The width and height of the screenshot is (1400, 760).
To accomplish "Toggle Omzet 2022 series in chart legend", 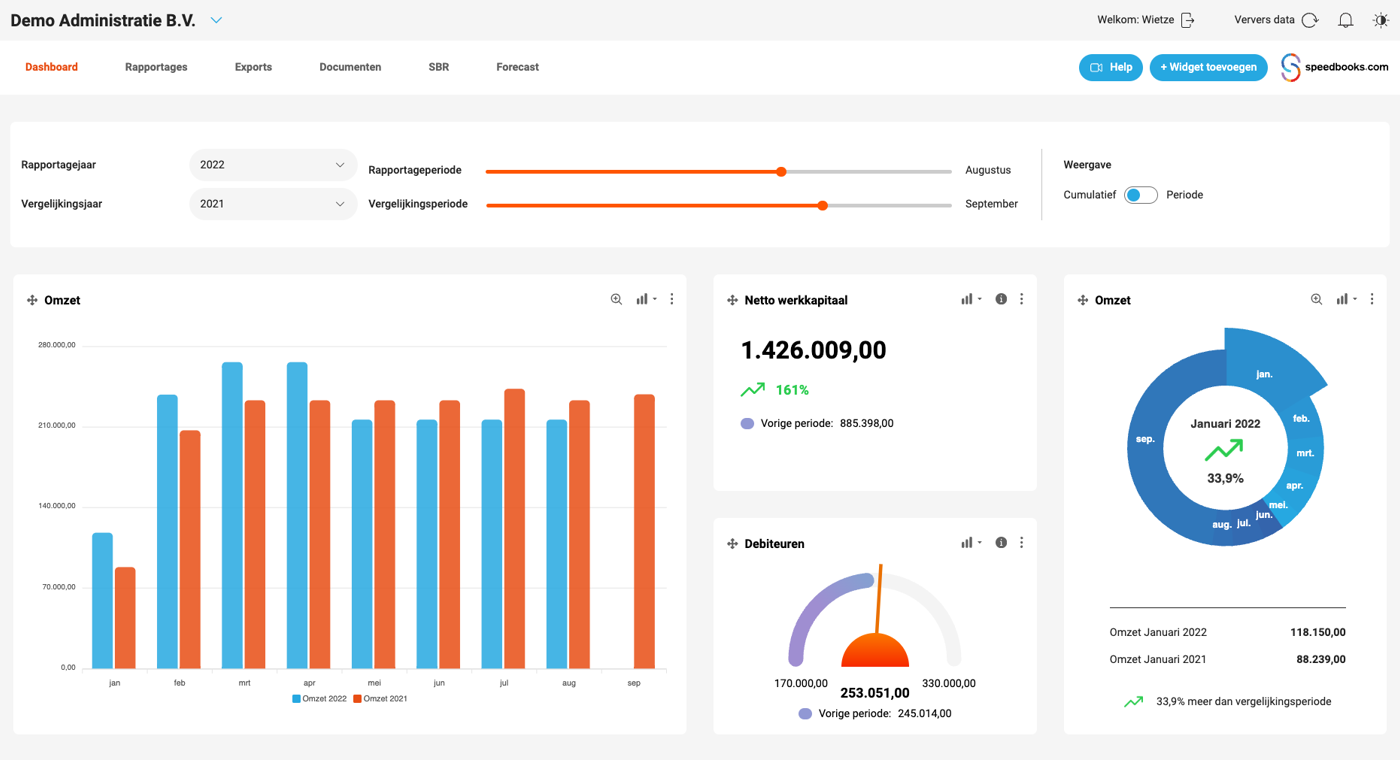I will [319, 699].
